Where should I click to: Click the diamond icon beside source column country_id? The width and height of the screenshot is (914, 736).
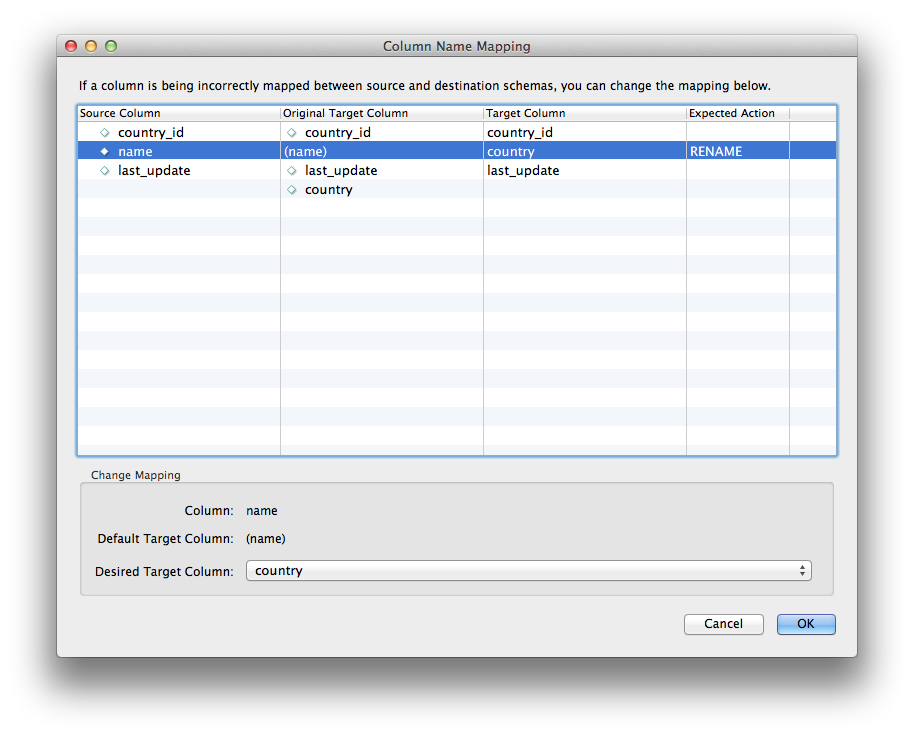(x=104, y=132)
